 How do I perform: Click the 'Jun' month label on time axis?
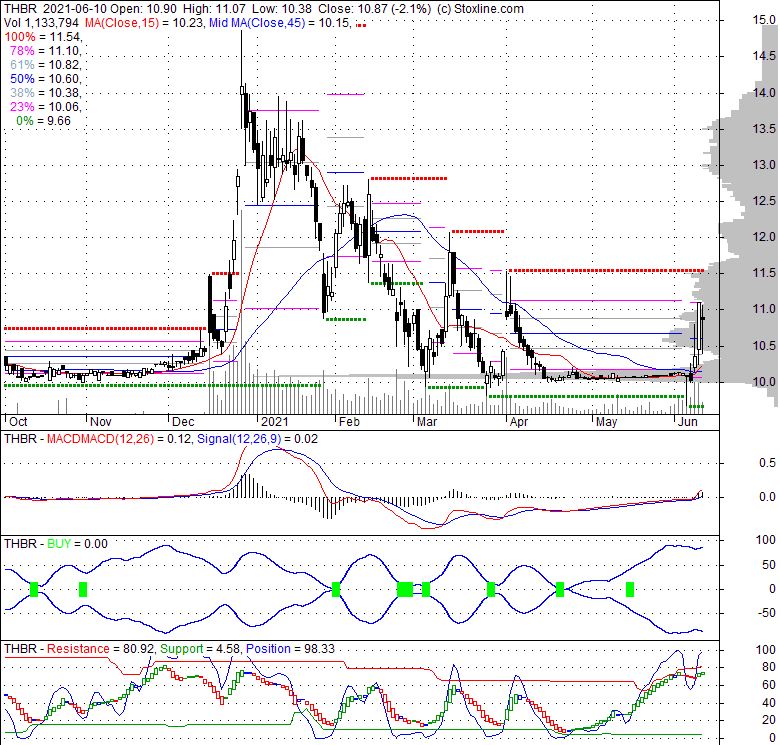(688, 422)
